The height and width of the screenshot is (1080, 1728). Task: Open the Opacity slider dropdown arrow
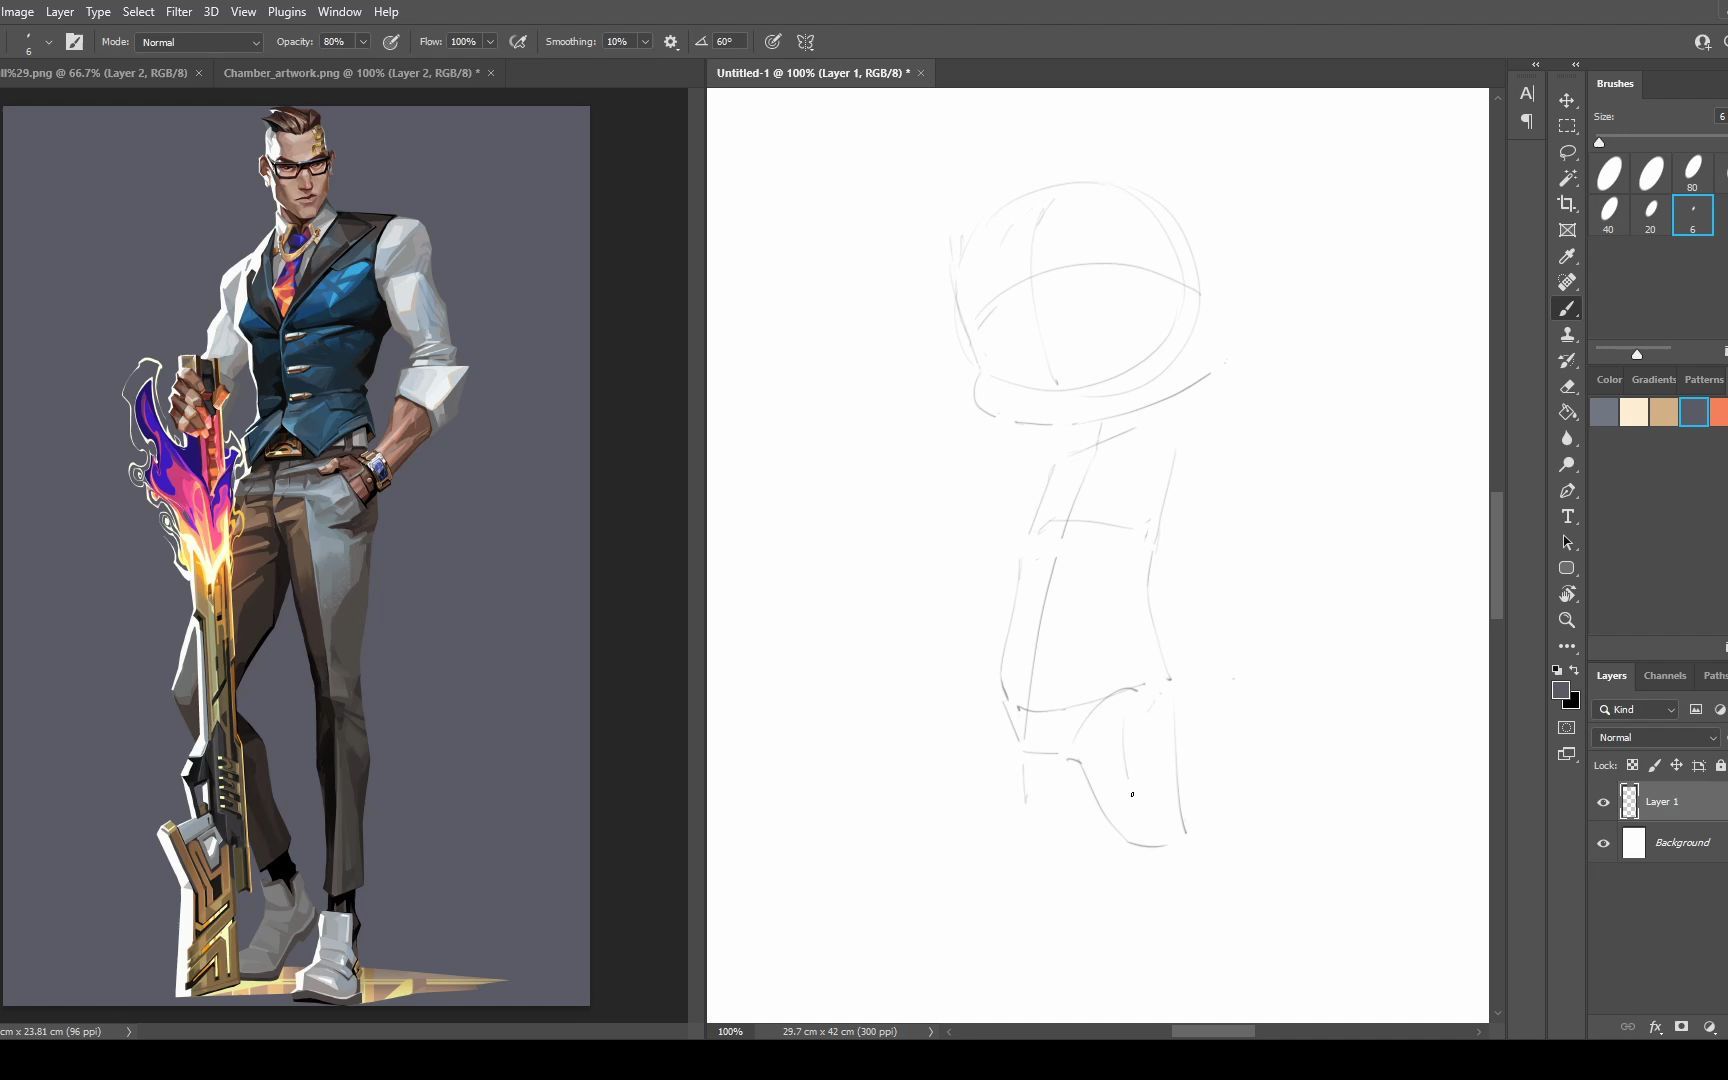click(363, 42)
